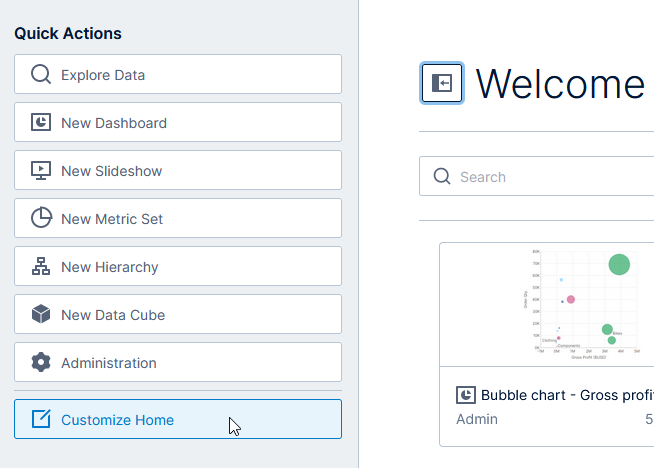Click the New Data Cube cube icon

pos(41,315)
